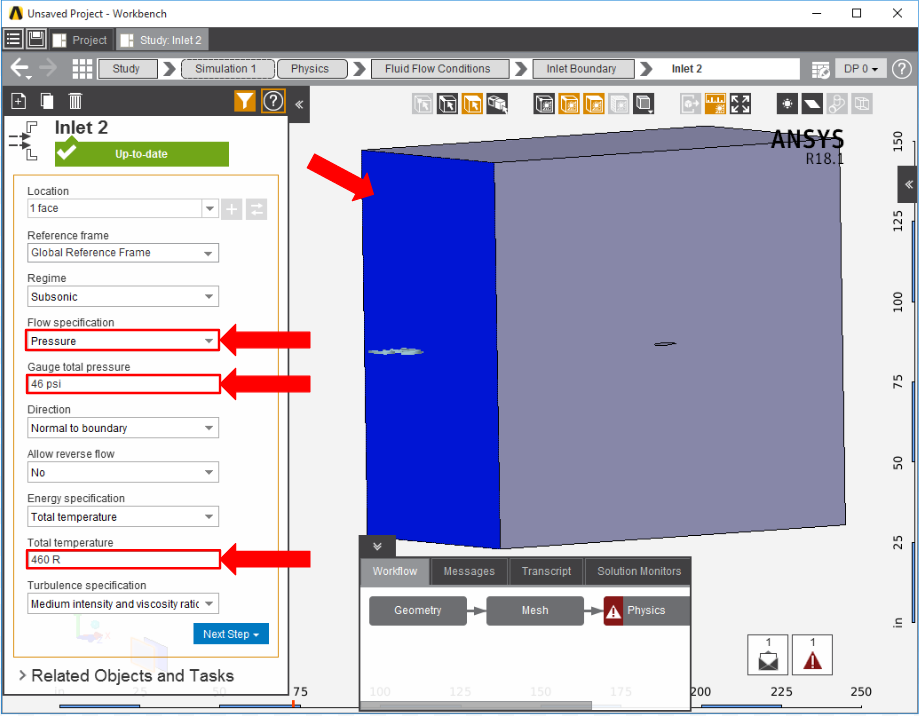Image resolution: width=919 pixels, height=716 pixels.
Task: Edit the Total temperature field
Action: point(122,560)
